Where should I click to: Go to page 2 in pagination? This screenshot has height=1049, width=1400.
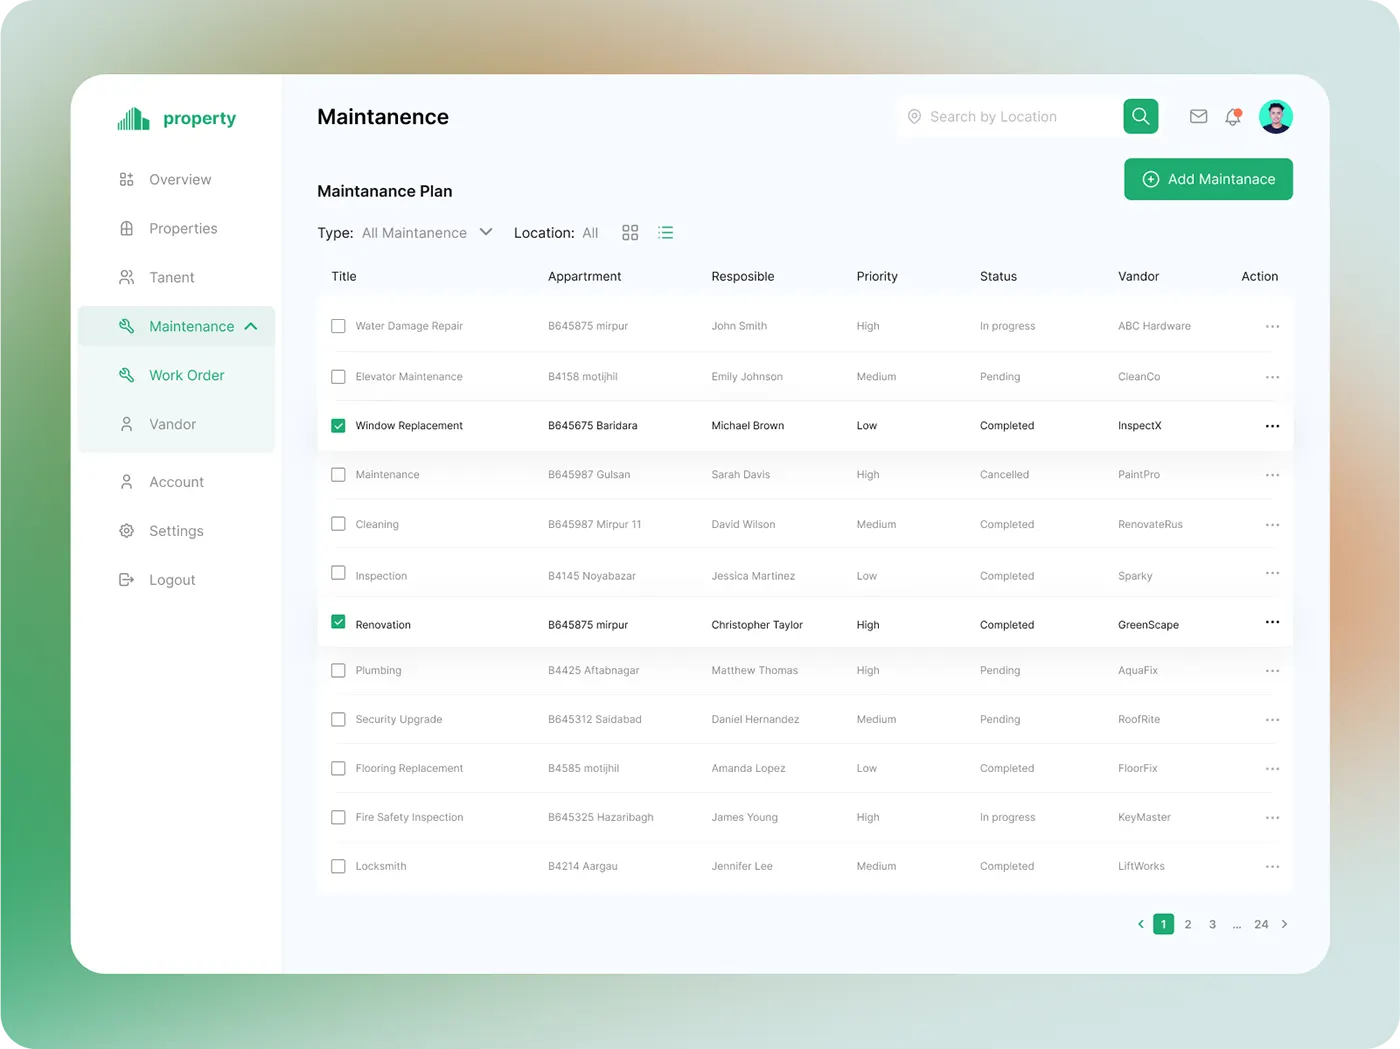pos(1188,924)
